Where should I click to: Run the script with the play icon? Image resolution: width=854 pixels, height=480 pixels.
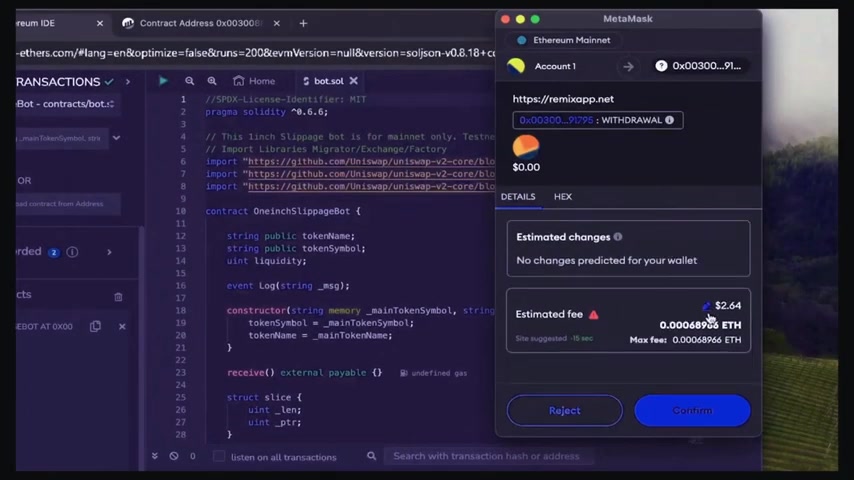point(163,81)
